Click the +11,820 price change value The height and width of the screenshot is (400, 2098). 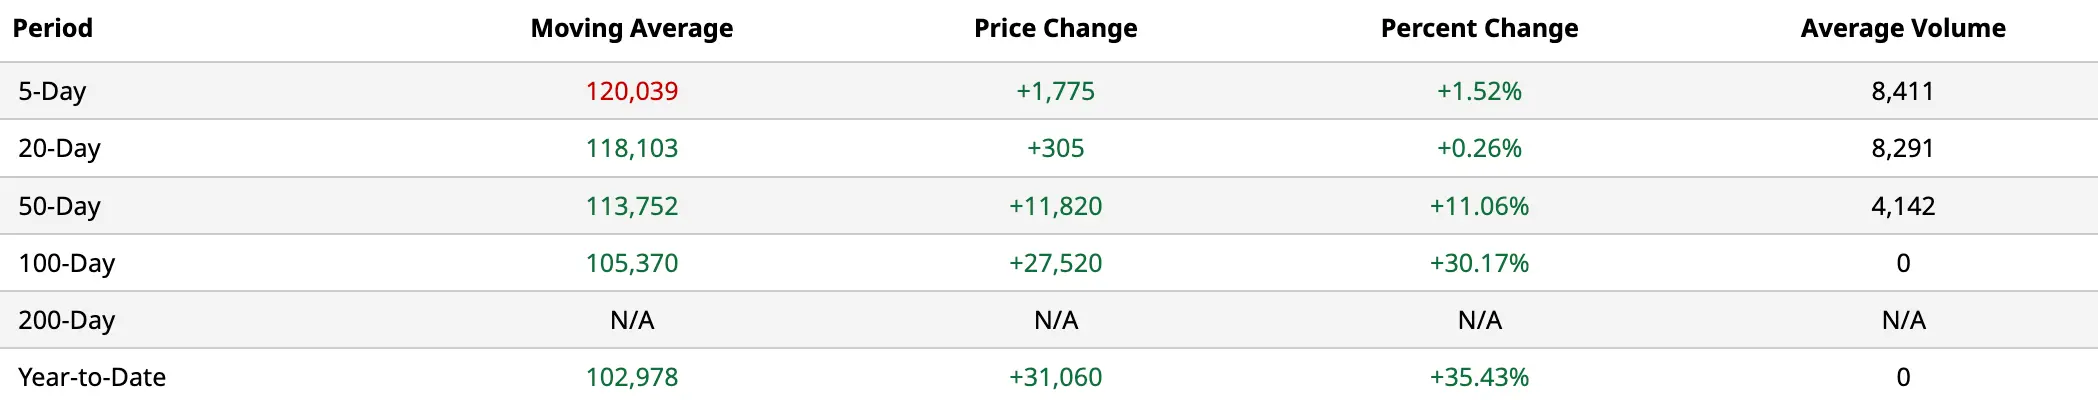coord(1056,206)
